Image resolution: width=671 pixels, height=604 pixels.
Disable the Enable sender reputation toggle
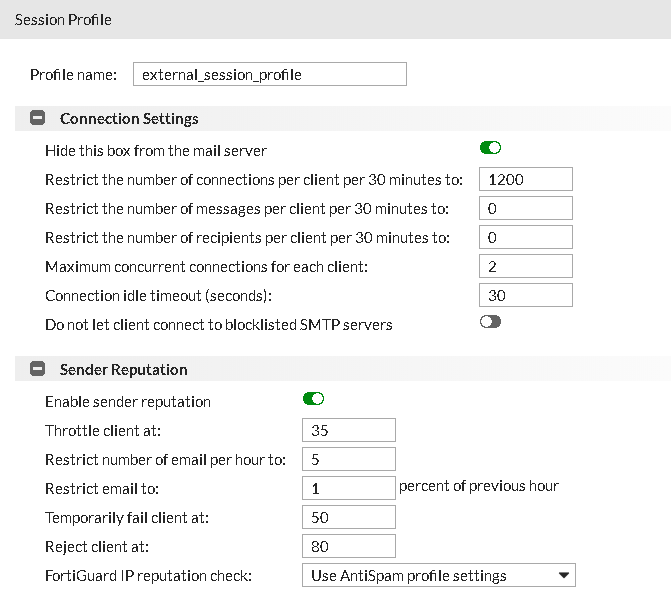(314, 400)
